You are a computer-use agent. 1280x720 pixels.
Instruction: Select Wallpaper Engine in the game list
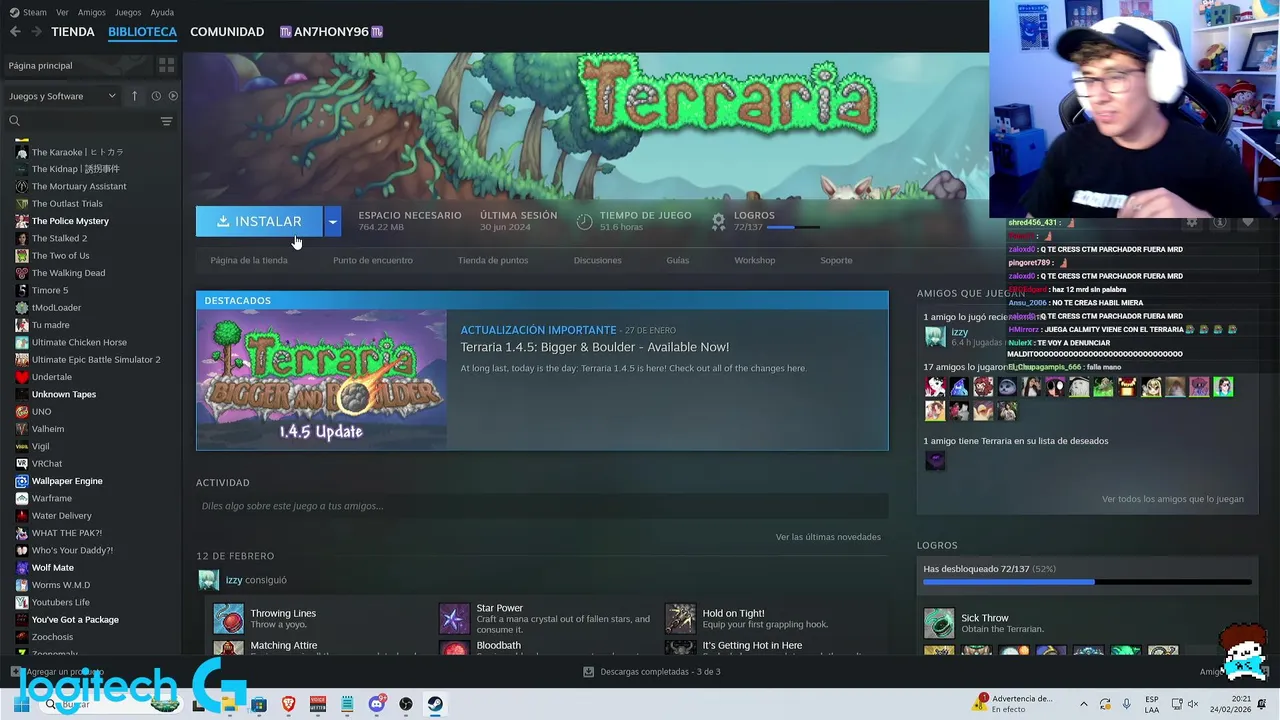point(67,481)
